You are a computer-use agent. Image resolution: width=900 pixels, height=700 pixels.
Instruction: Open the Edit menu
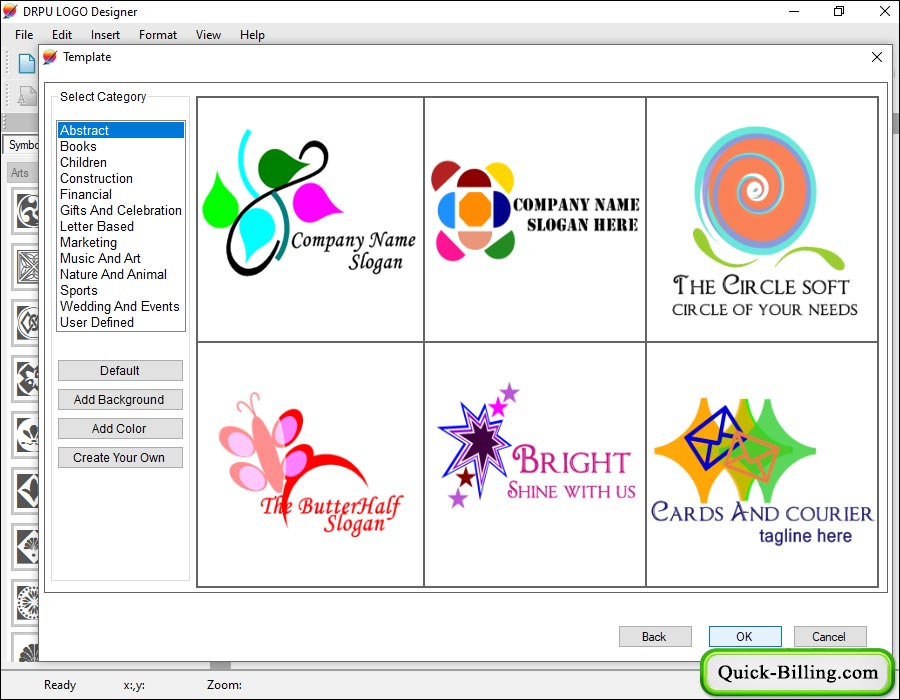tap(61, 35)
